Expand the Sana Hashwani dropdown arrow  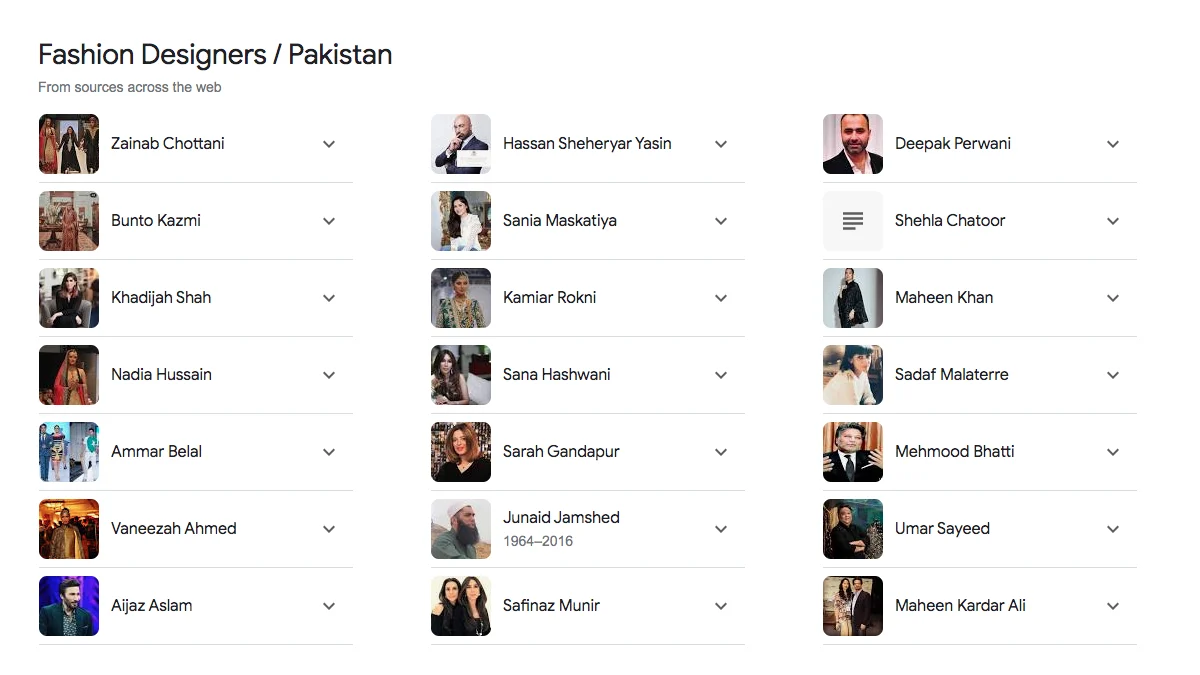721,375
